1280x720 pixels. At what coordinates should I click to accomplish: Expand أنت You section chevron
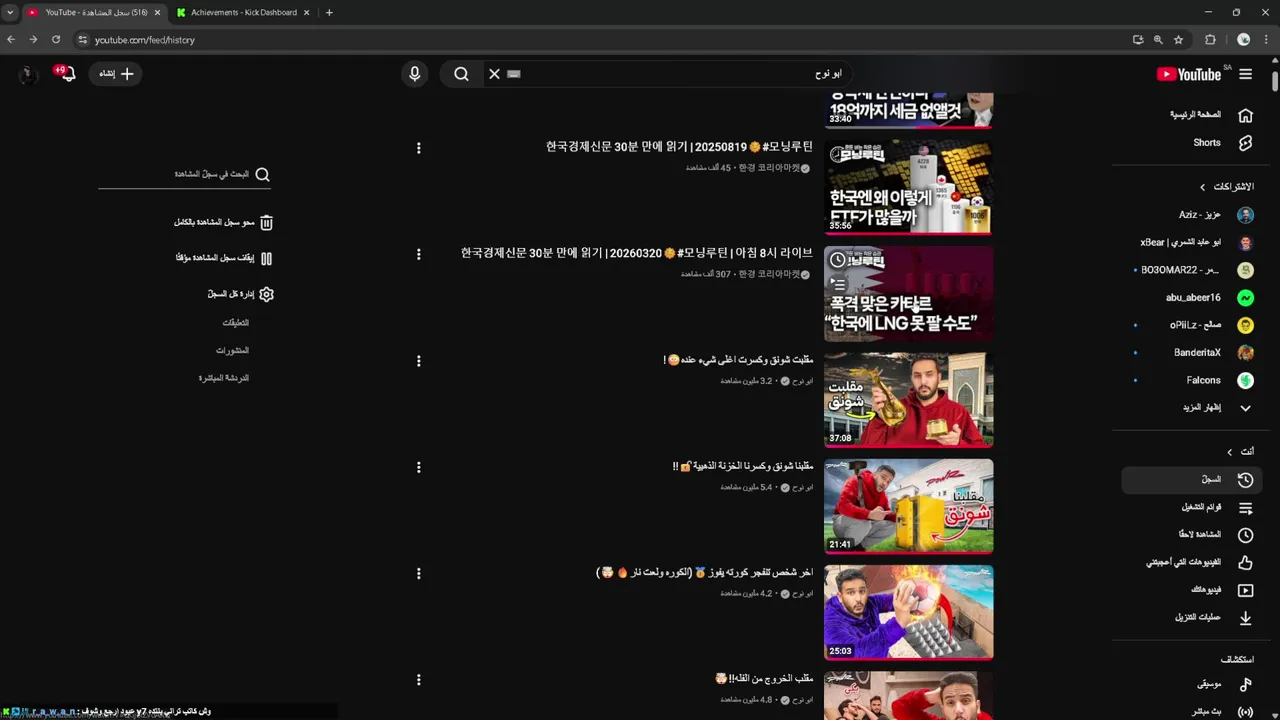point(1230,452)
